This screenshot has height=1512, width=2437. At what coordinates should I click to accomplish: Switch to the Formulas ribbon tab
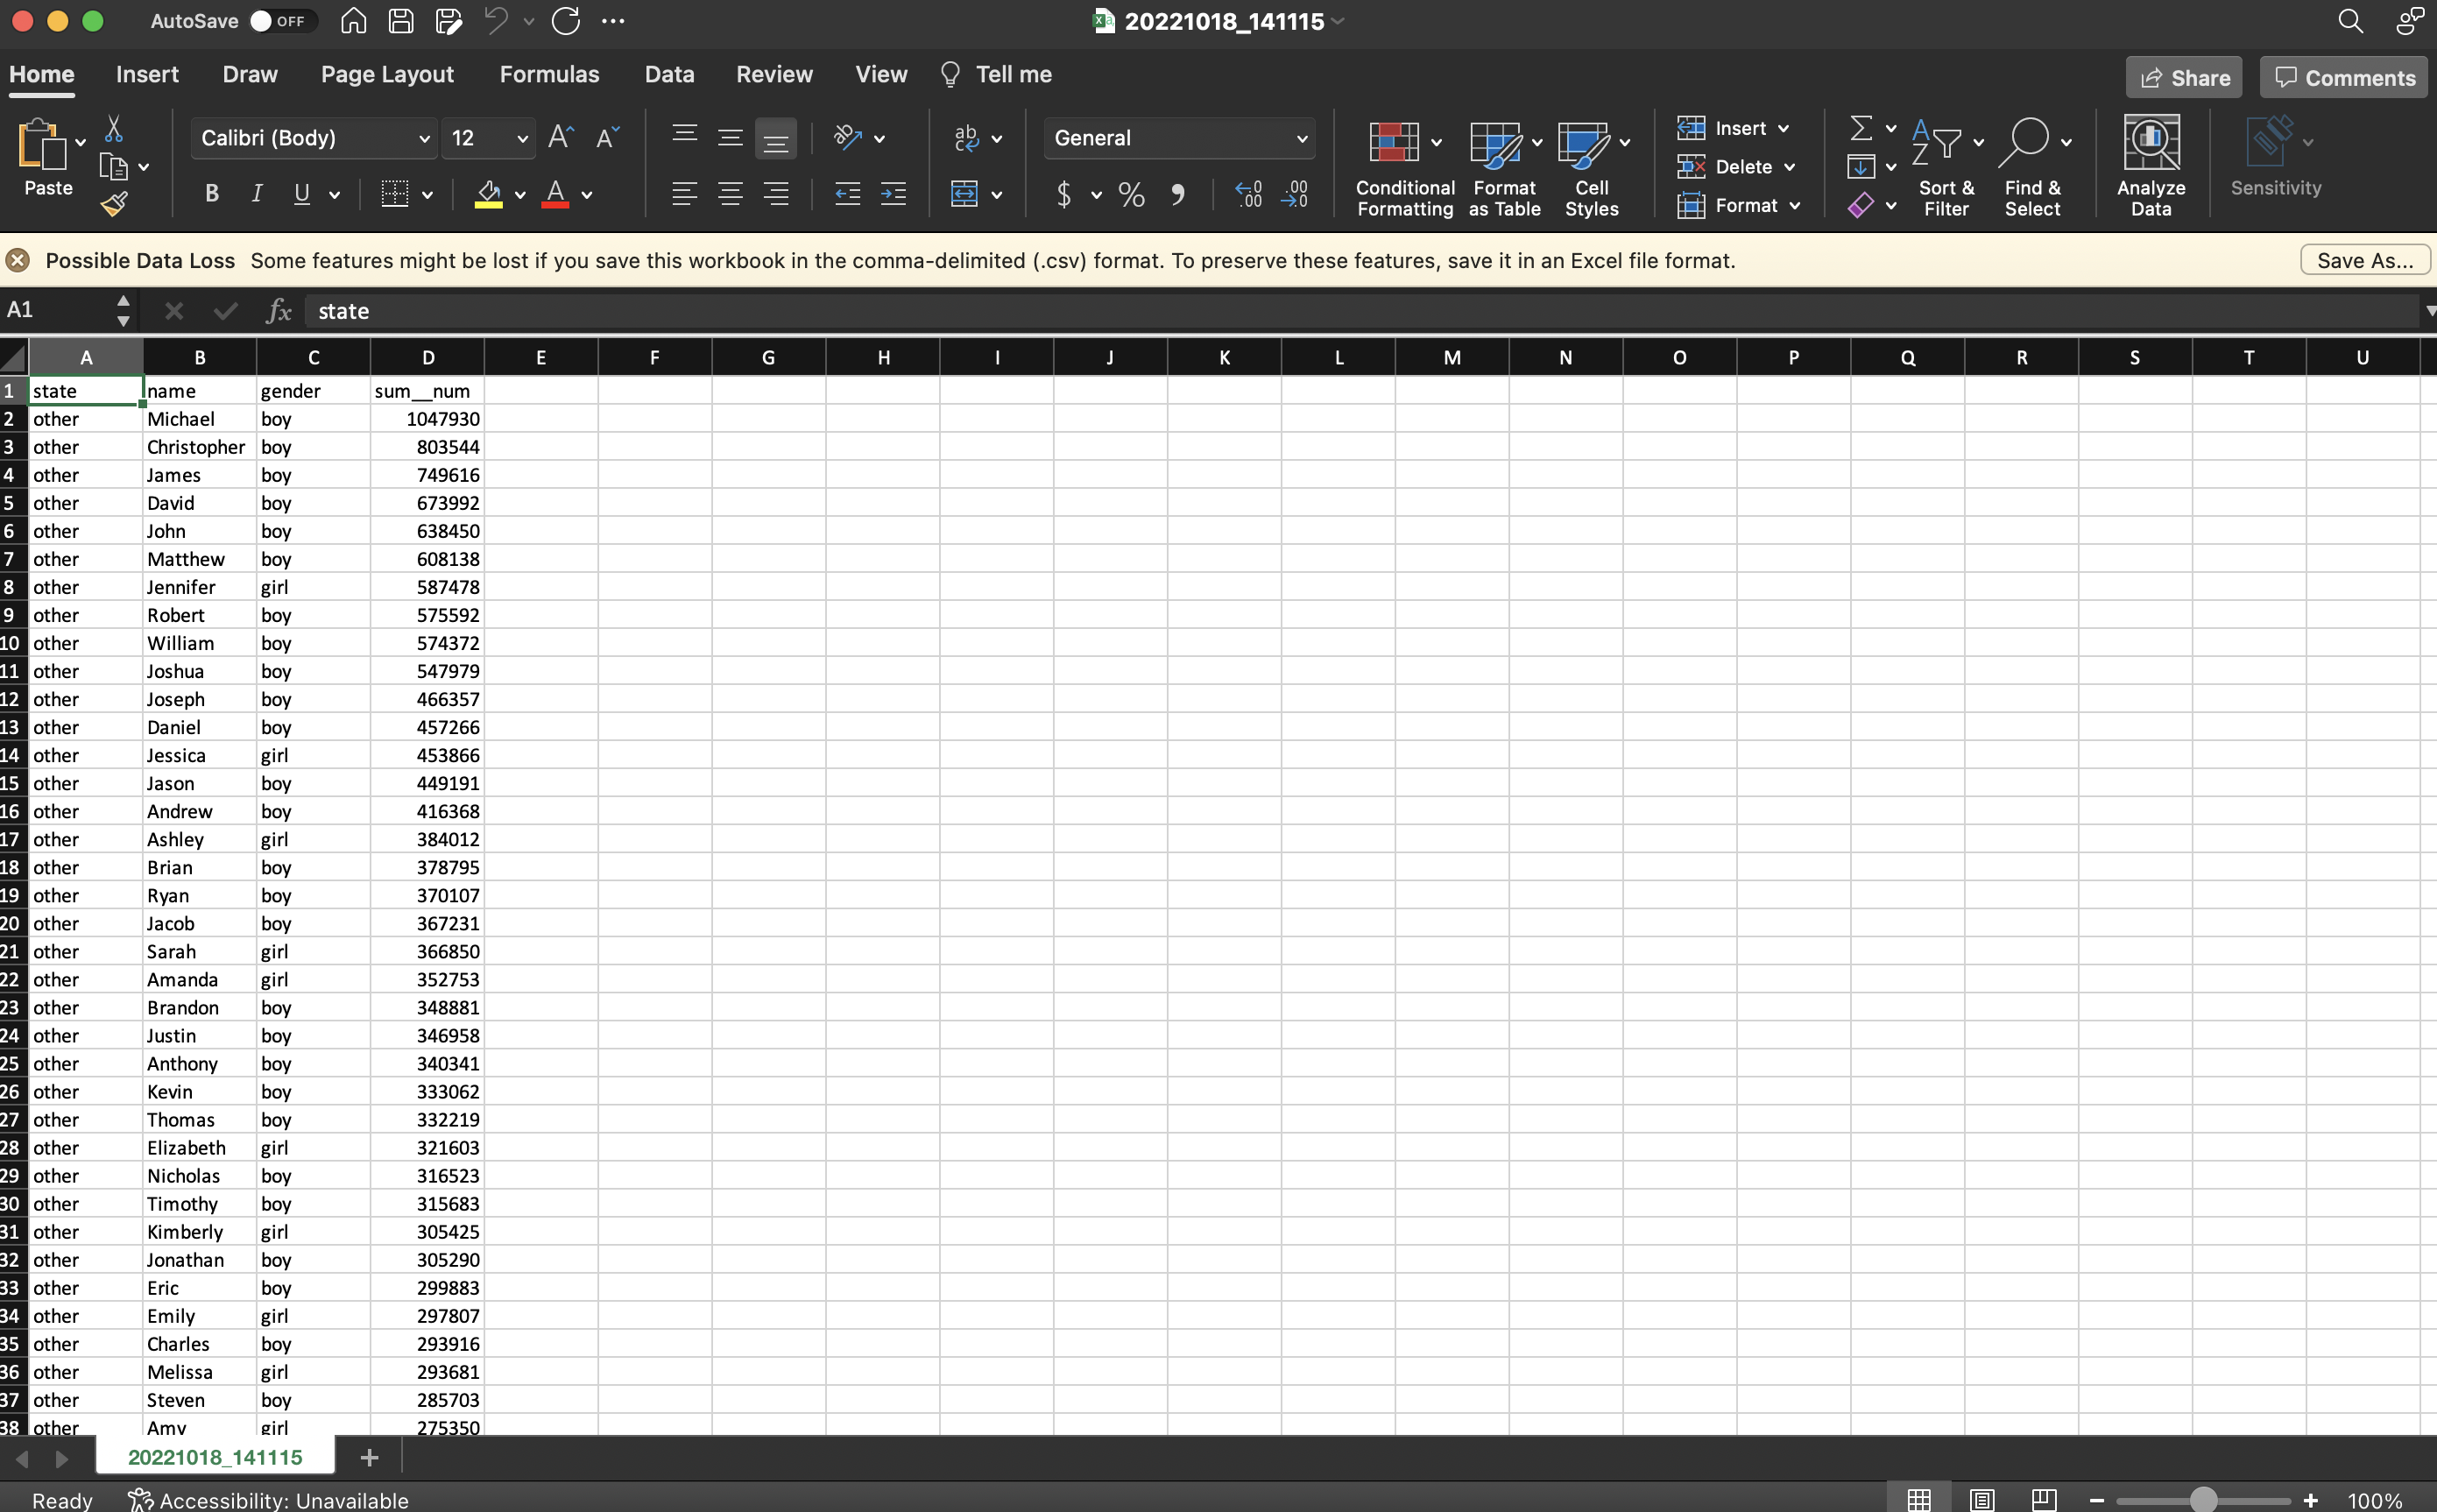coord(549,74)
